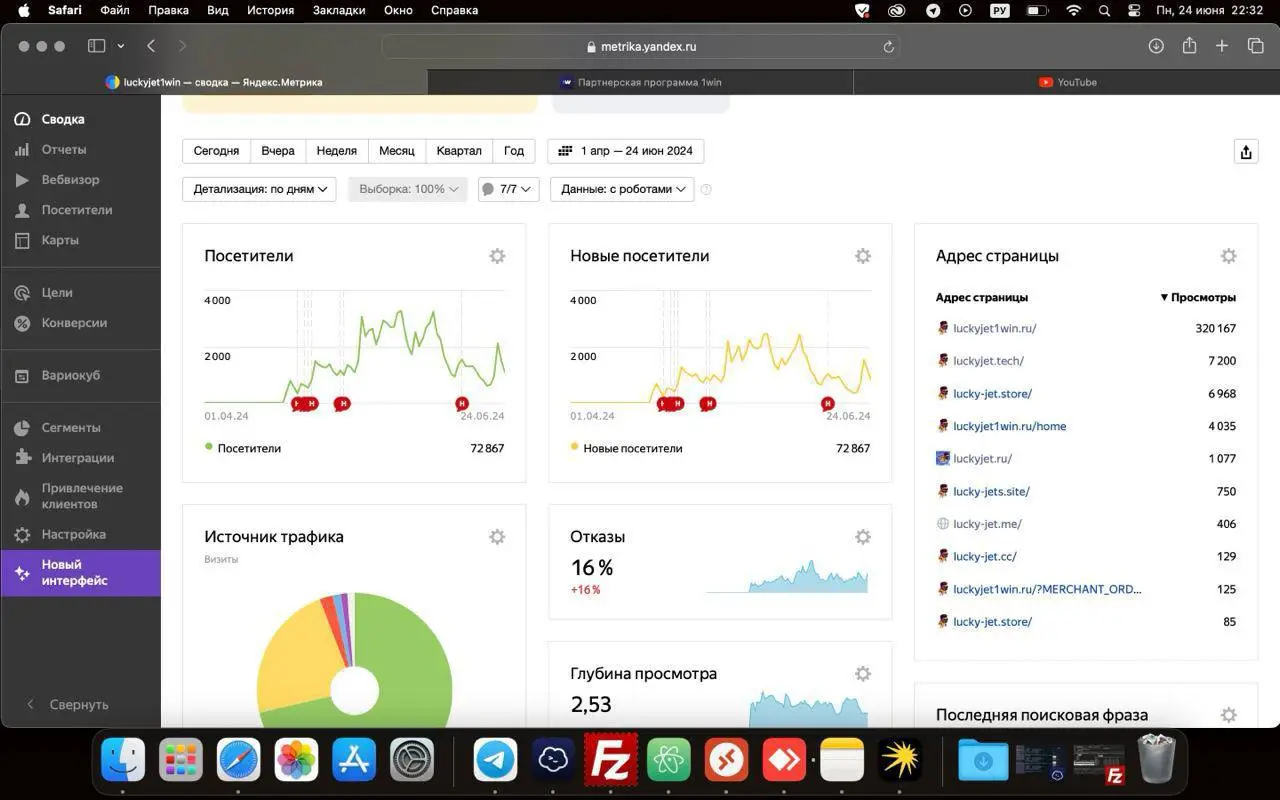Open the 1 апр — 24 июн 2024 date picker

pyautogui.click(x=626, y=151)
